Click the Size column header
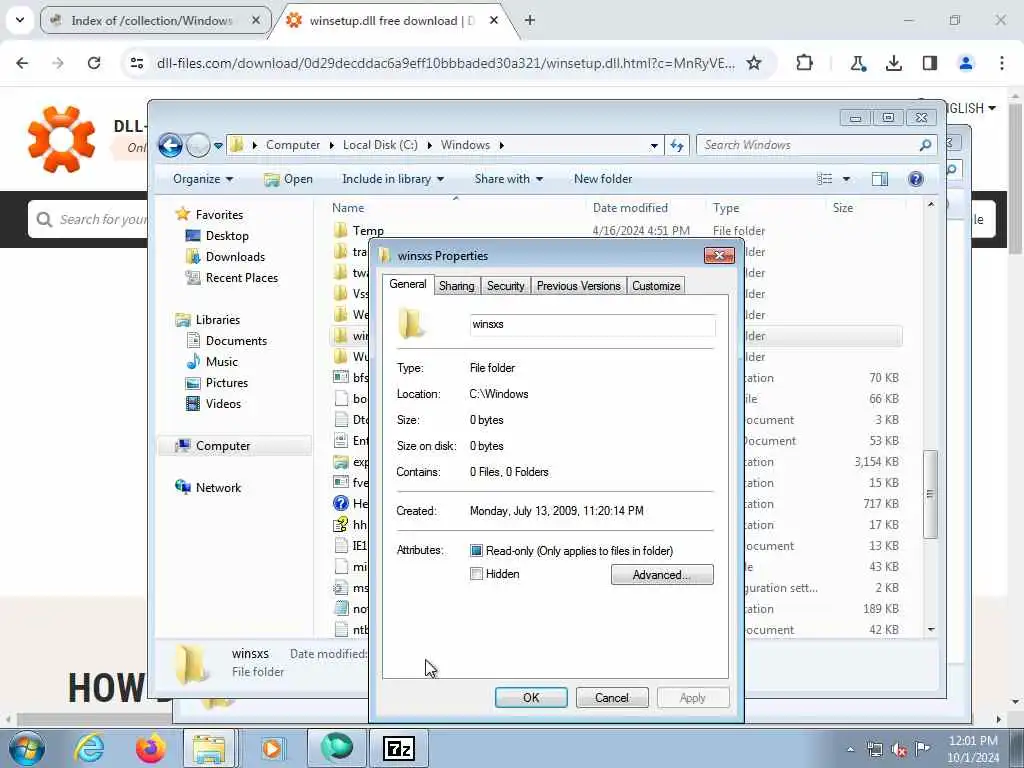This screenshot has height=768, width=1024. click(x=842, y=208)
